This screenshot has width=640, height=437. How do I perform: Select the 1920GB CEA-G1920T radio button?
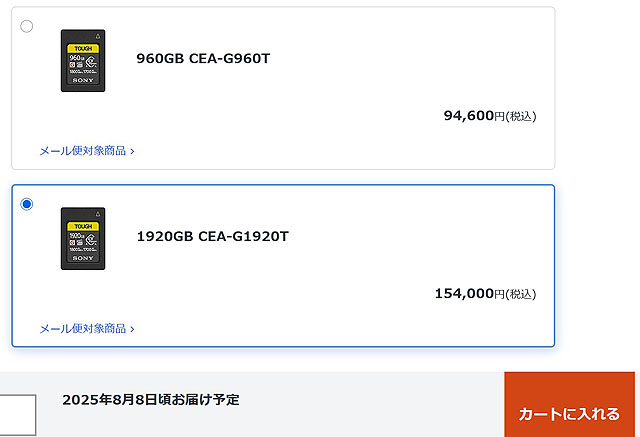(x=27, y=204)
